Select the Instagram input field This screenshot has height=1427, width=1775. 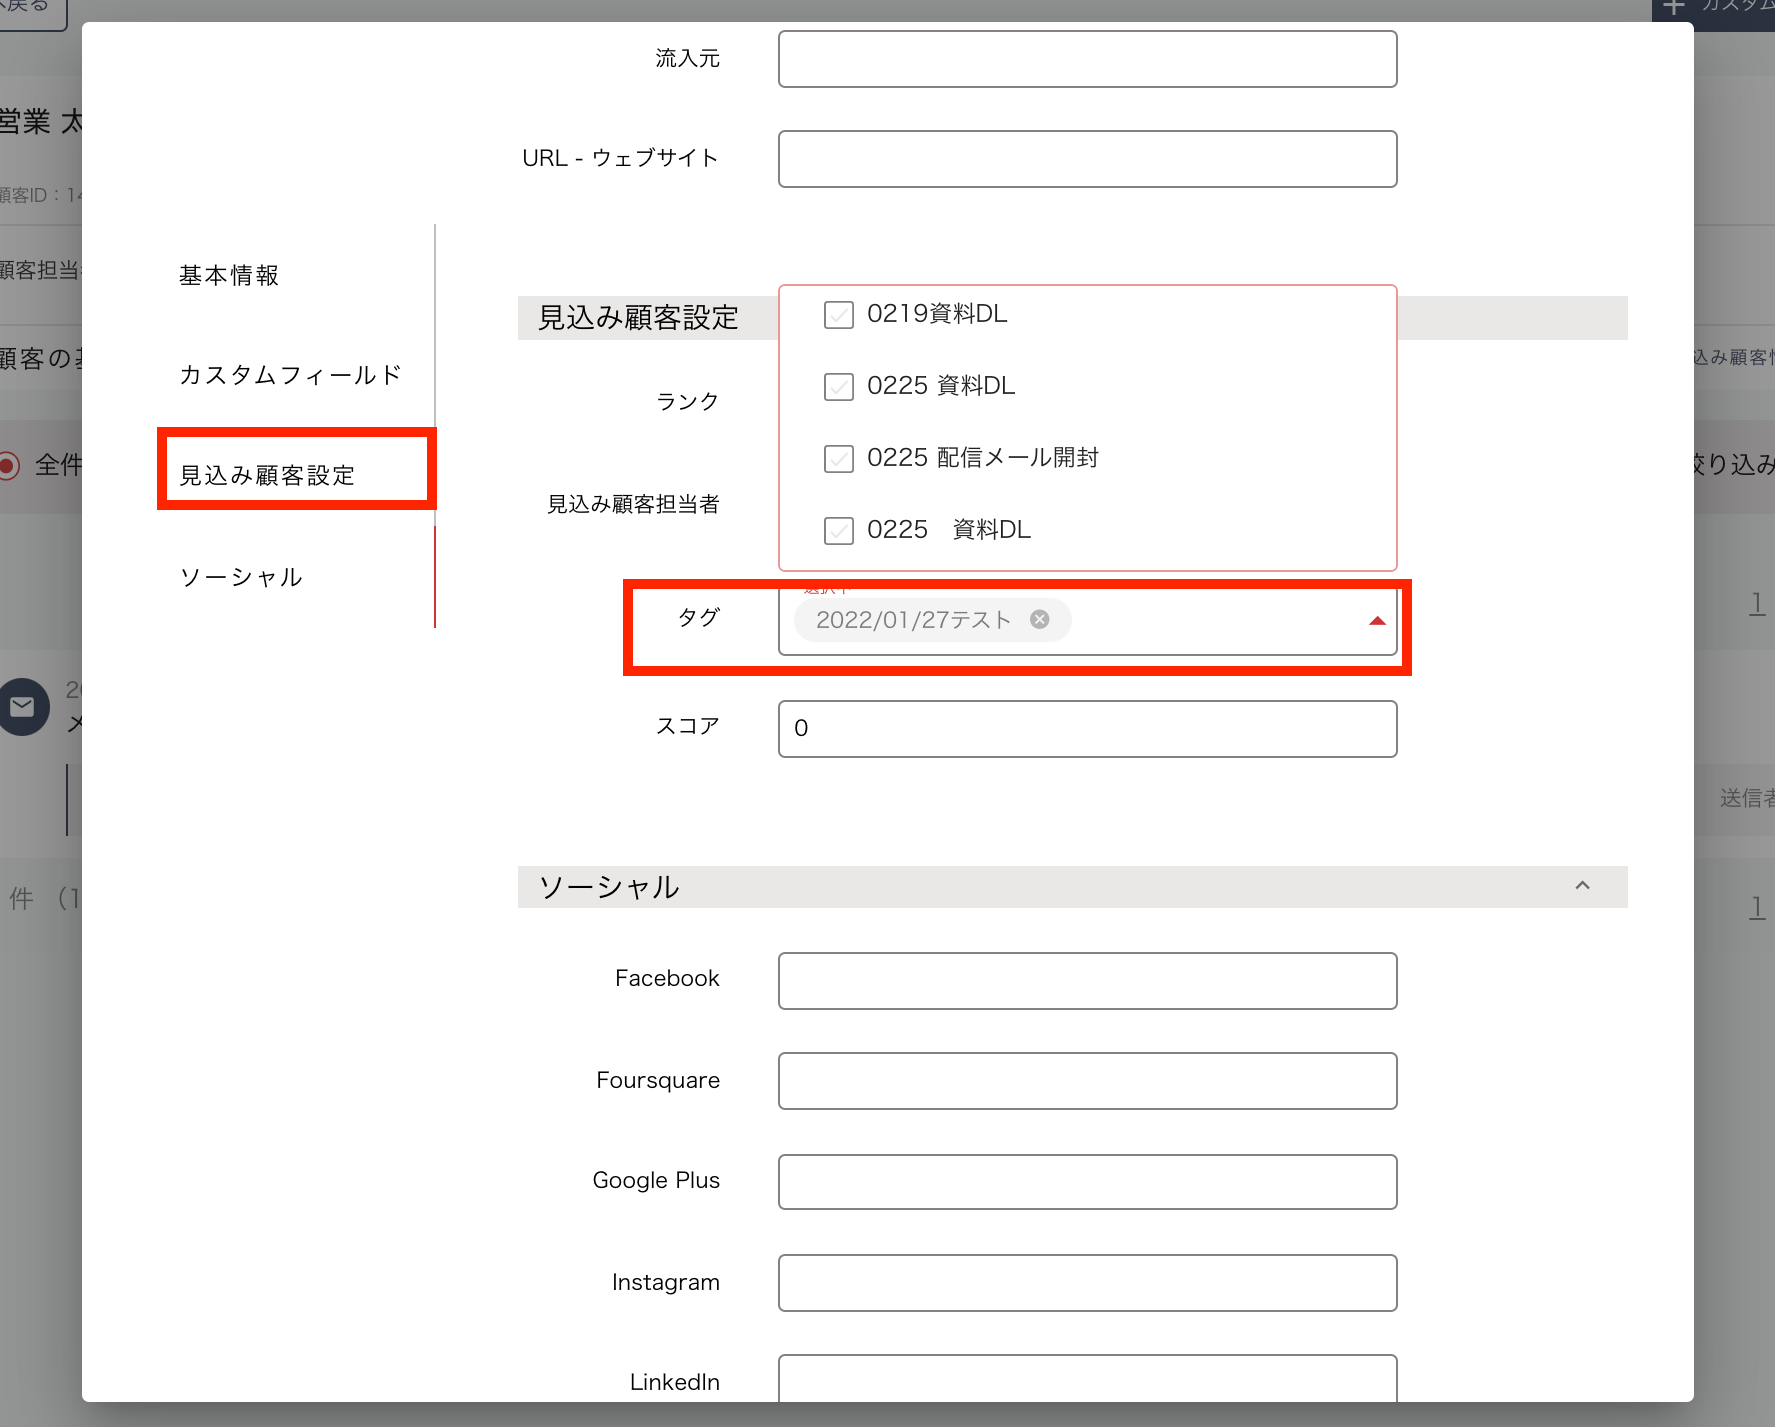pyautogui.click(x=1087, y=1283)
